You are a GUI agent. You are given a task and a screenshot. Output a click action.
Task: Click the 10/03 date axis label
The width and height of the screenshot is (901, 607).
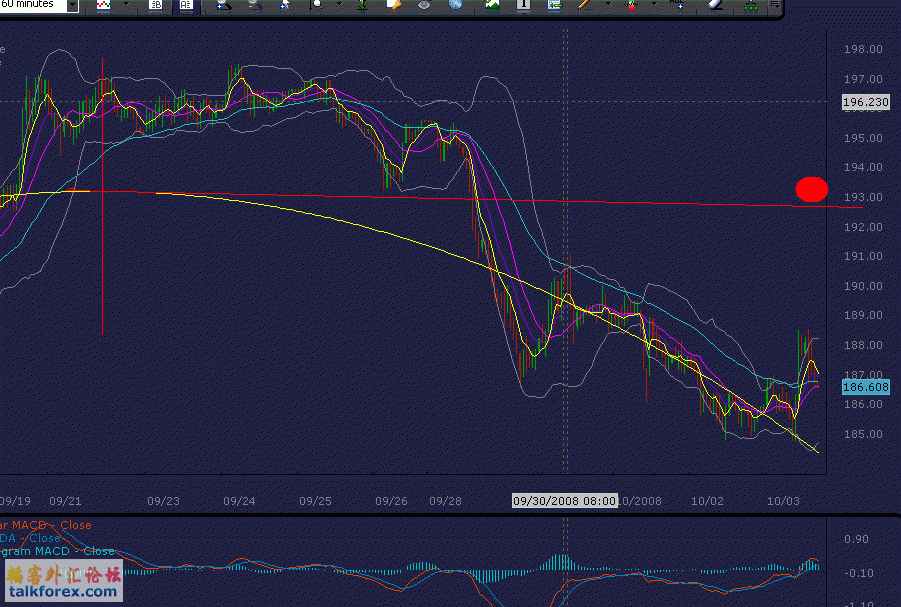tap(783, 501)
